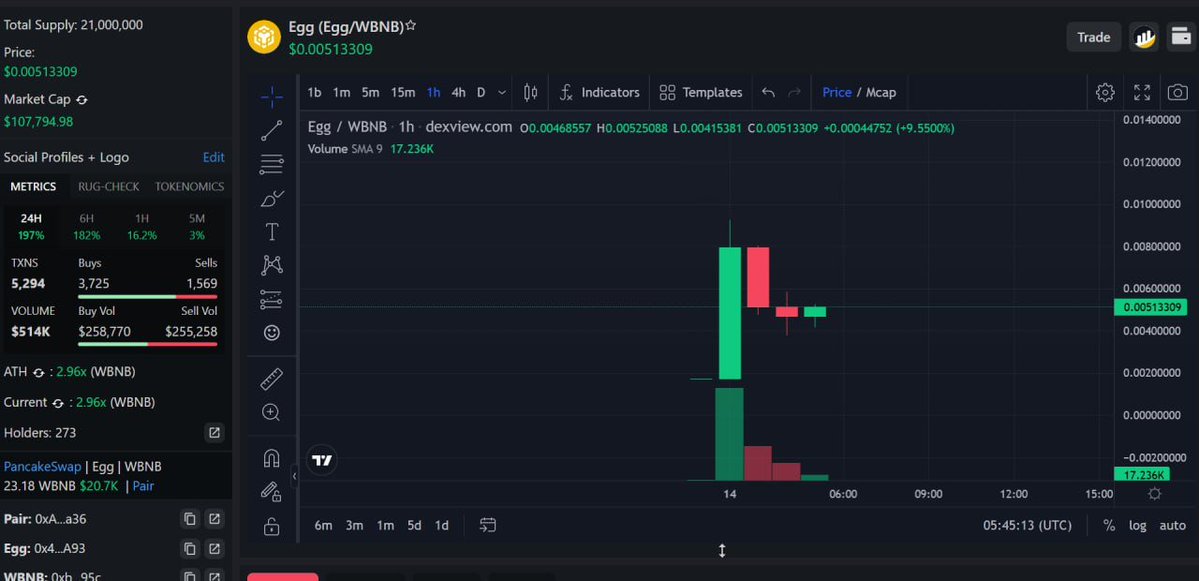Switch chart to Mcap view

tap(881, 93)
